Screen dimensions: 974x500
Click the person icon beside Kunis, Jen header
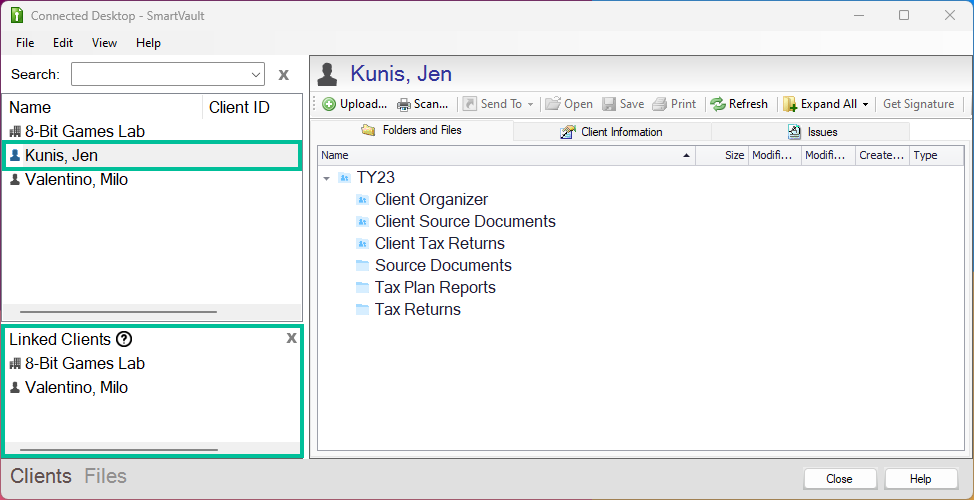327,75
